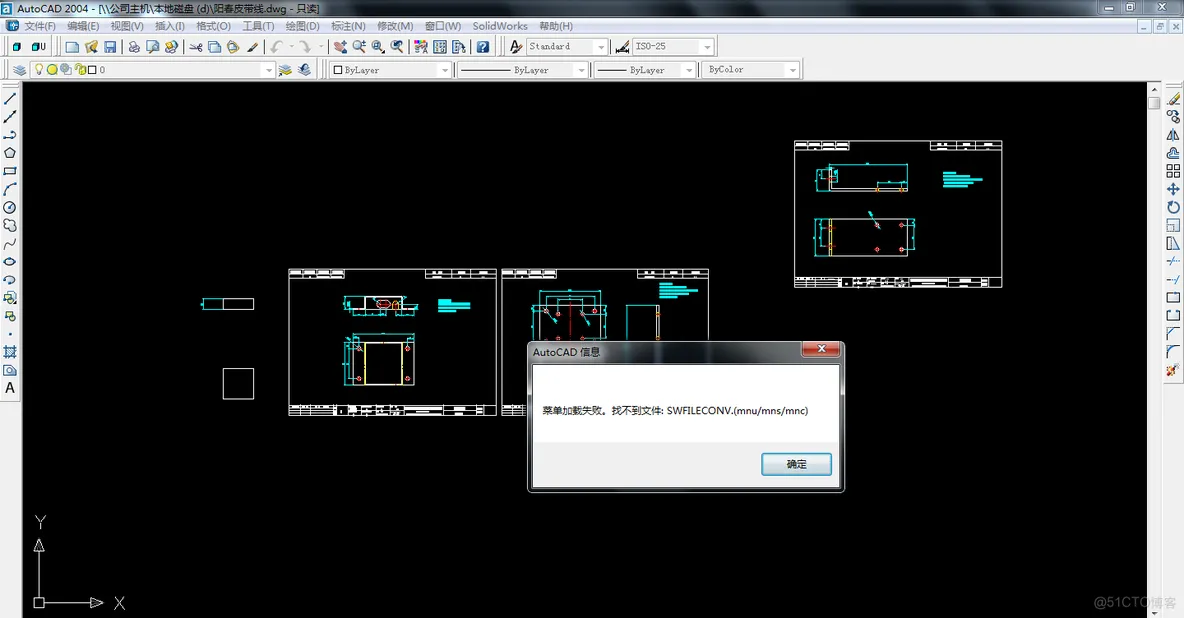Screen dimensions: 1184x618
Task: Activate the Zoom Realtime icon
Action: (359, 47)
